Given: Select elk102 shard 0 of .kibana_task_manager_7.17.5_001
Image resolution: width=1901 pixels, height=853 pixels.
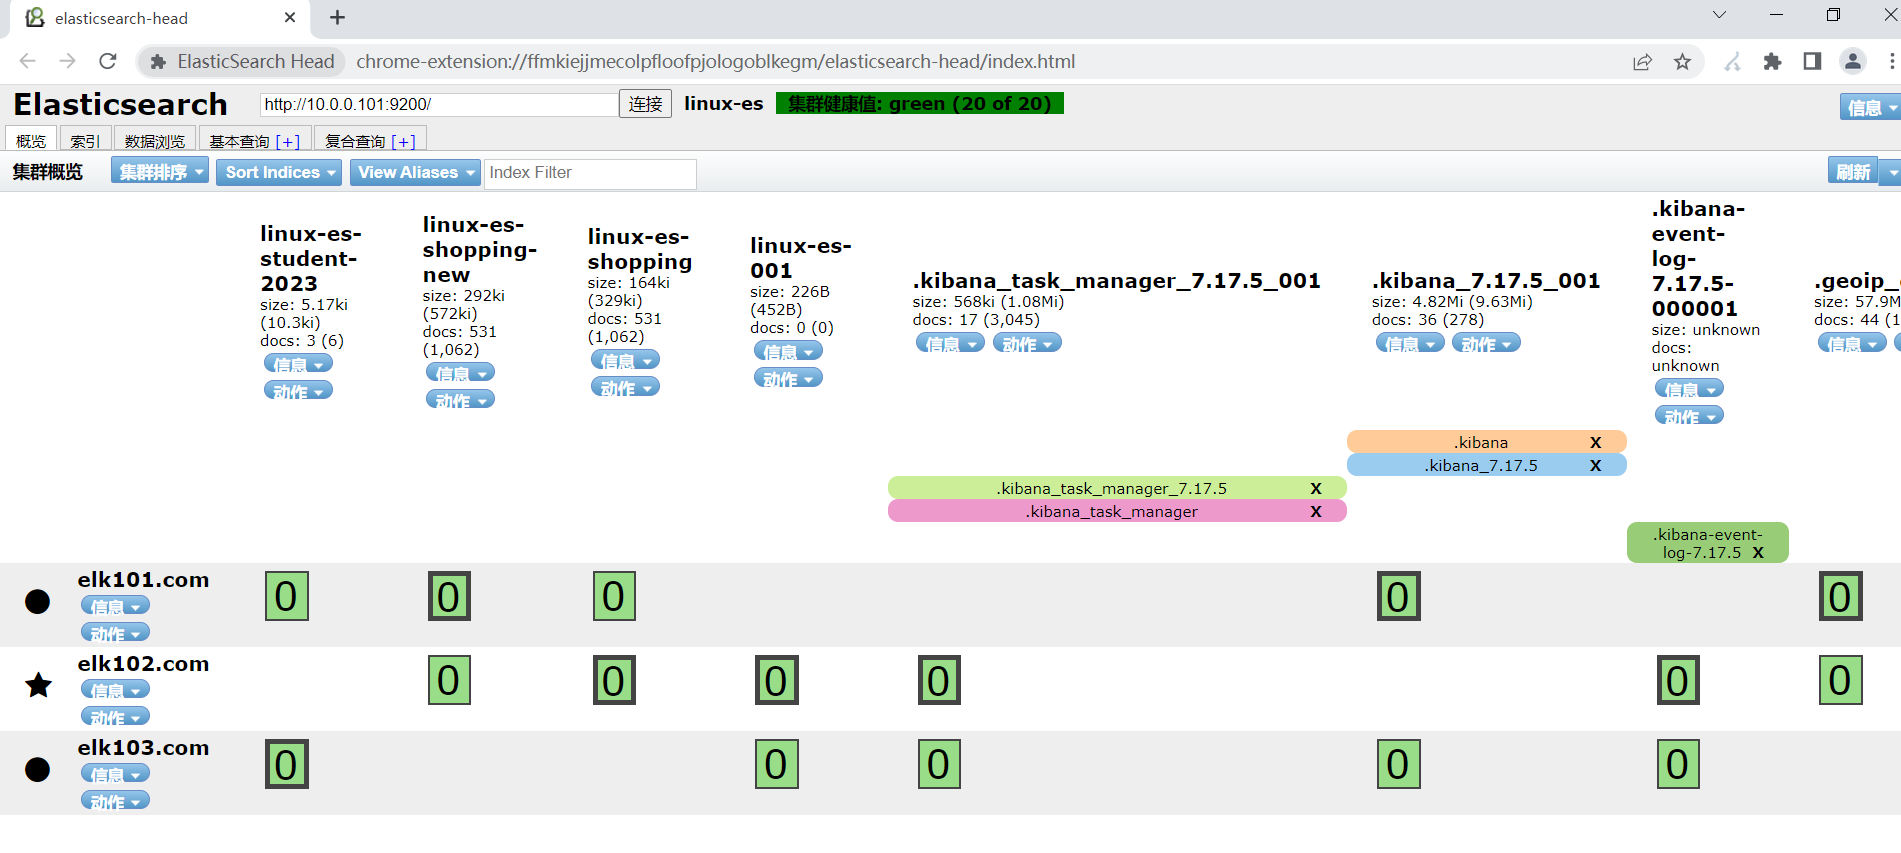Looking at the screenshot, I should (x=939, y=680).
